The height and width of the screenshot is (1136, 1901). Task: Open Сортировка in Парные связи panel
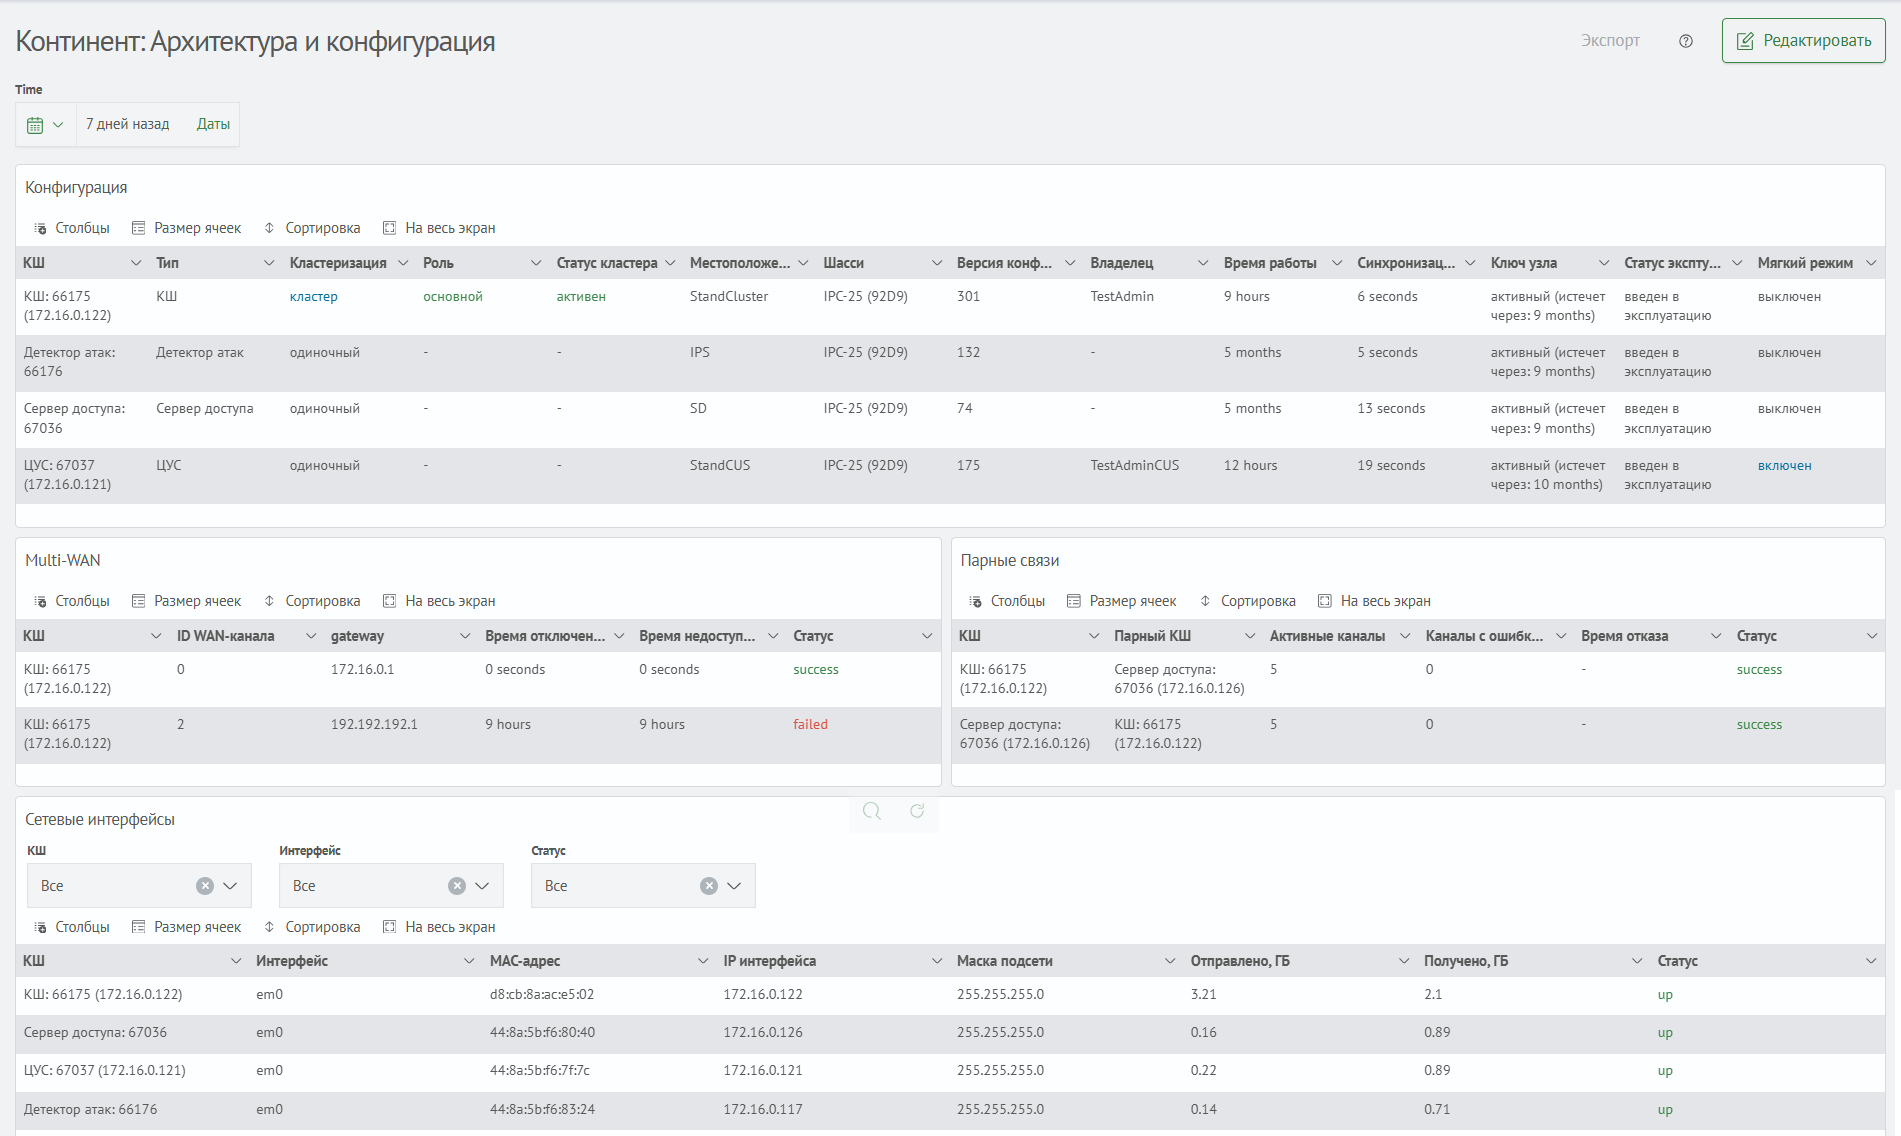[x=1247, y=601]
